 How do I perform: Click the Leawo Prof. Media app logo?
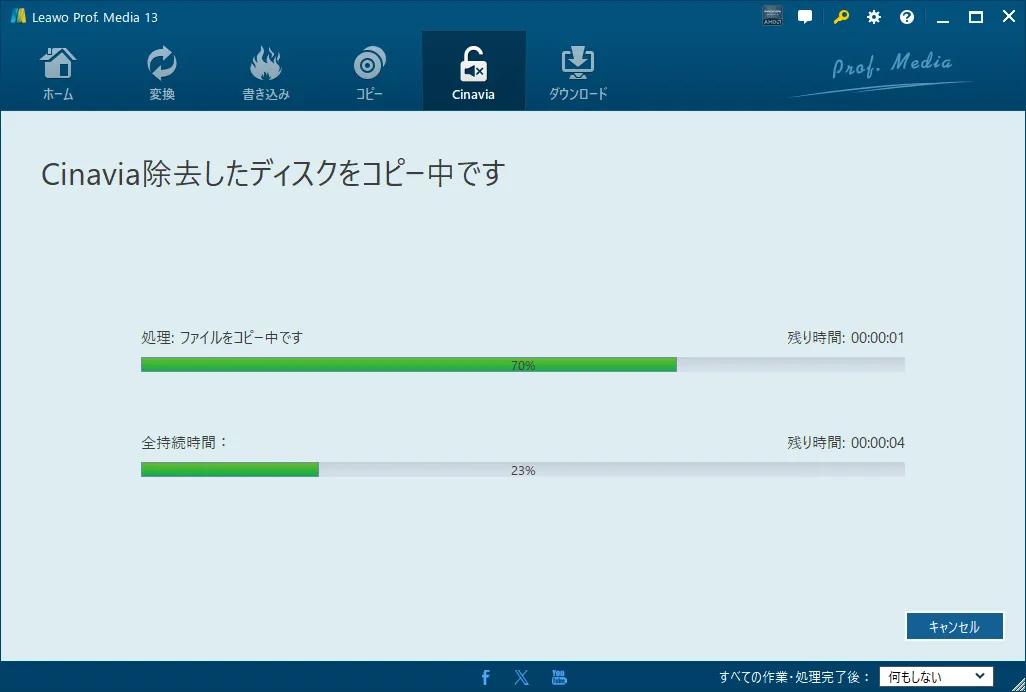tap(18, 17)
